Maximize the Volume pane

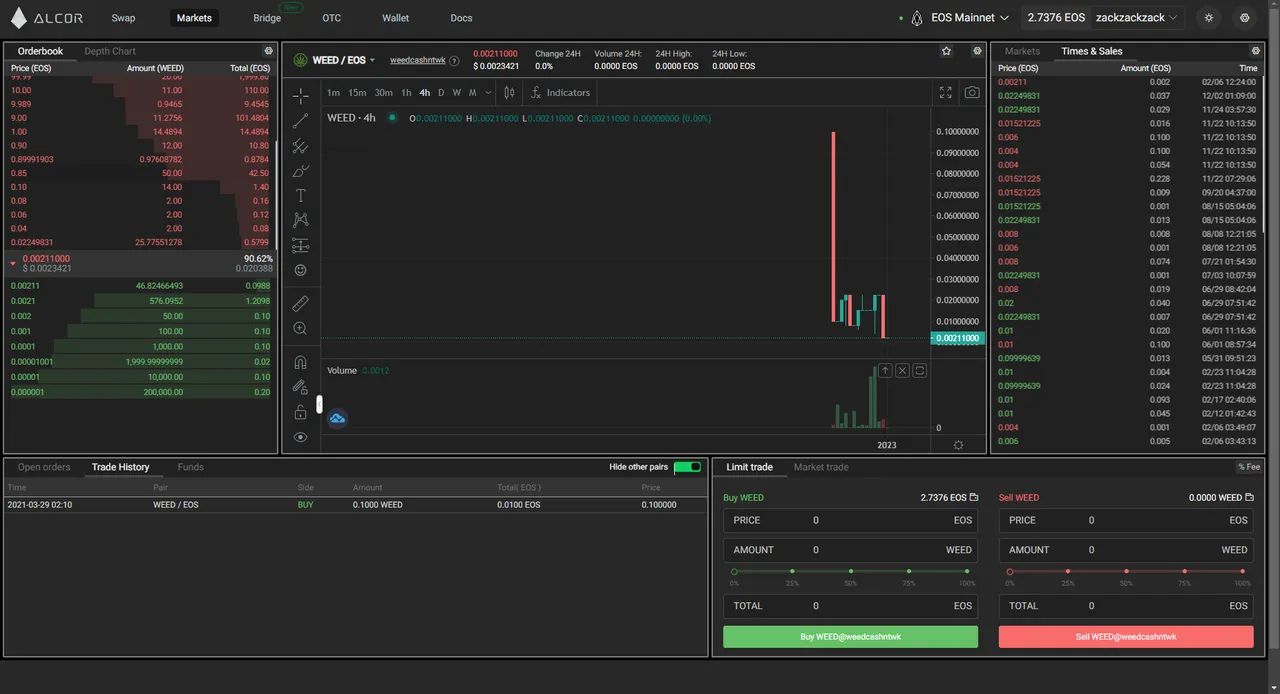(919, 370)
